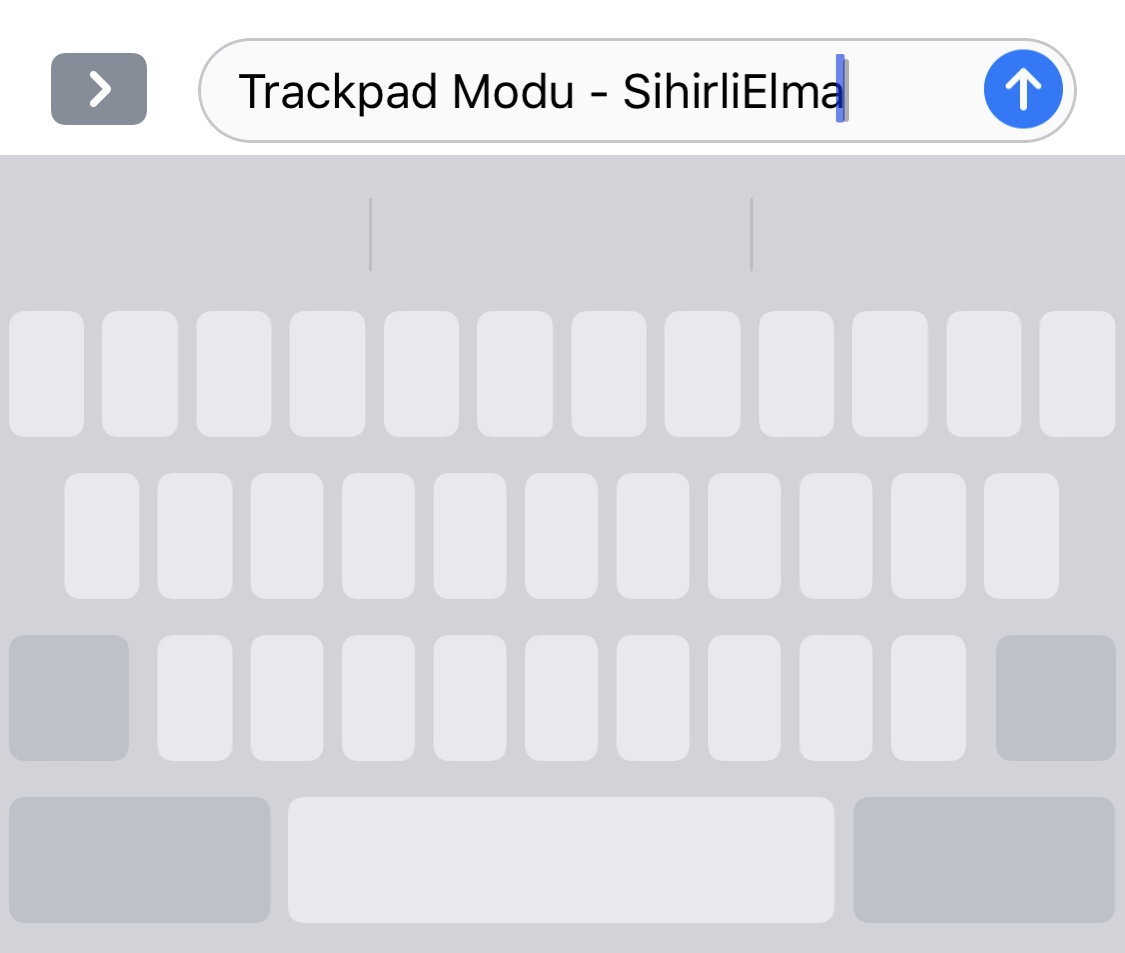Tap the word "Modu" in the message
The height and width of the screenshot is (953, 1125).
click(512, 93)
